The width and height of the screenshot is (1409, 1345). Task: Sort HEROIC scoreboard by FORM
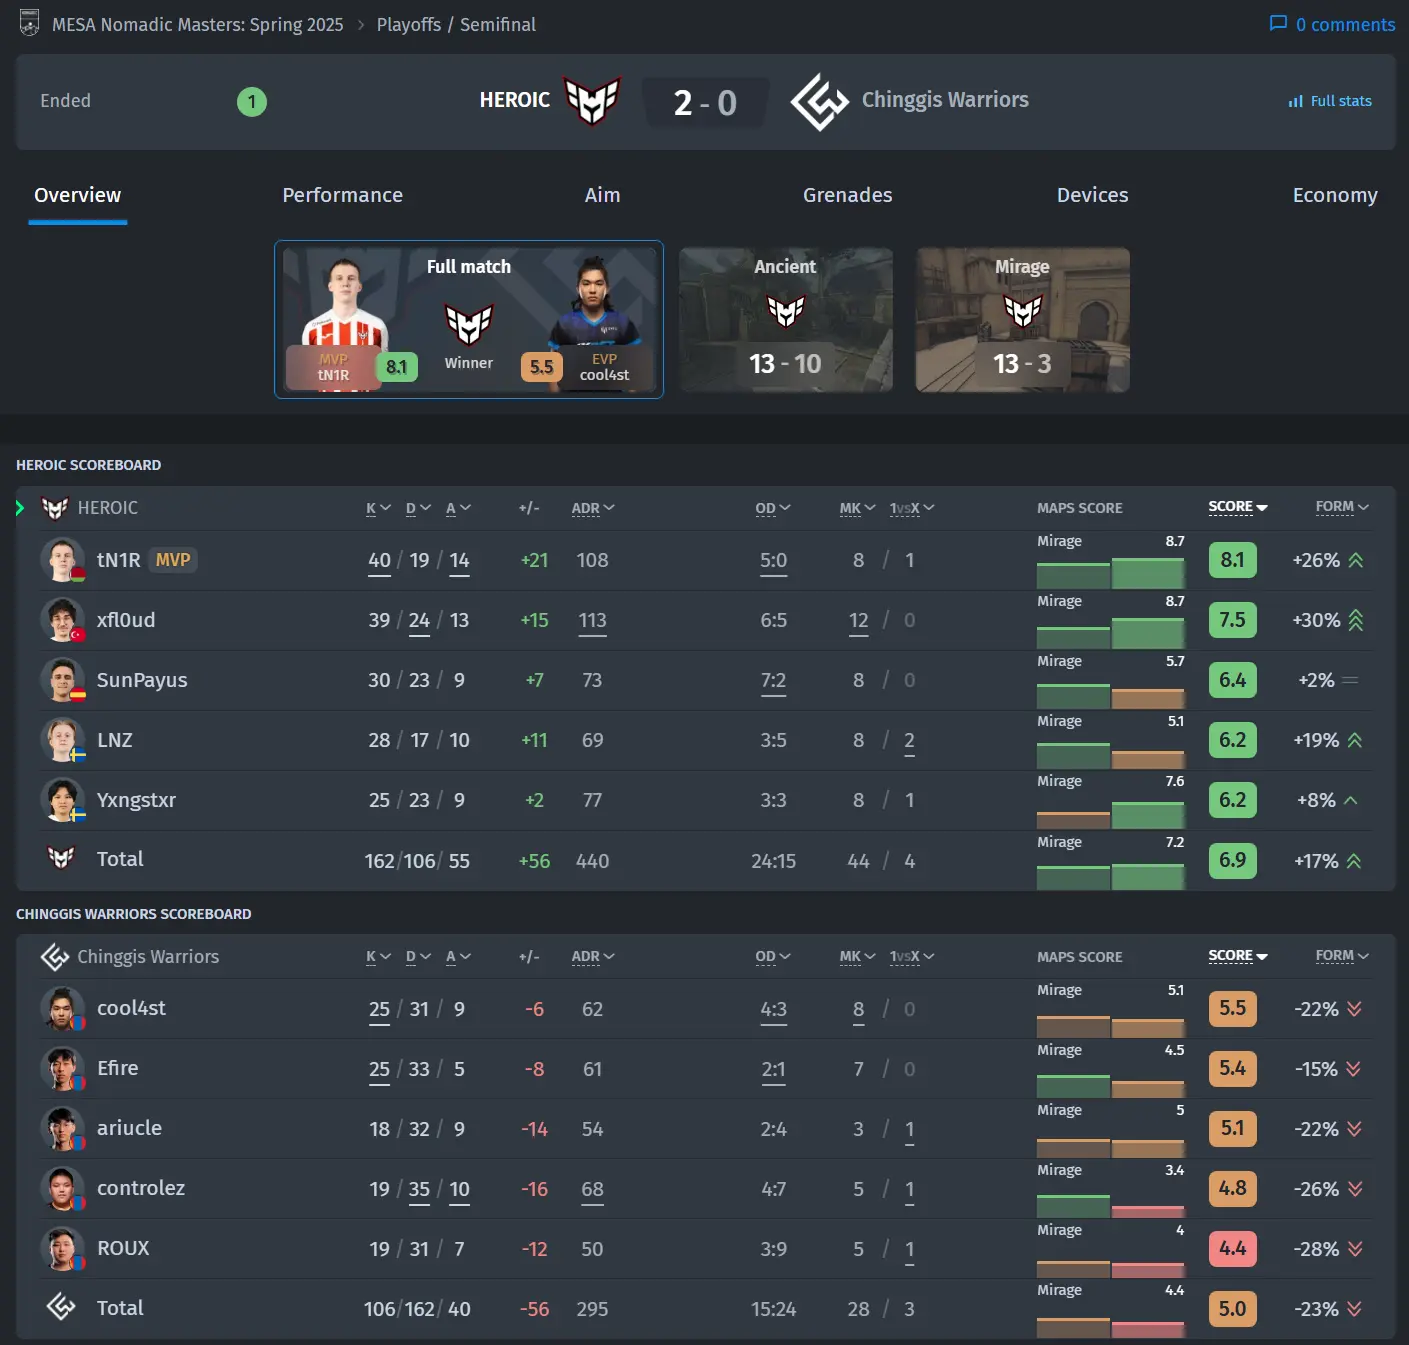point(1342,507)
